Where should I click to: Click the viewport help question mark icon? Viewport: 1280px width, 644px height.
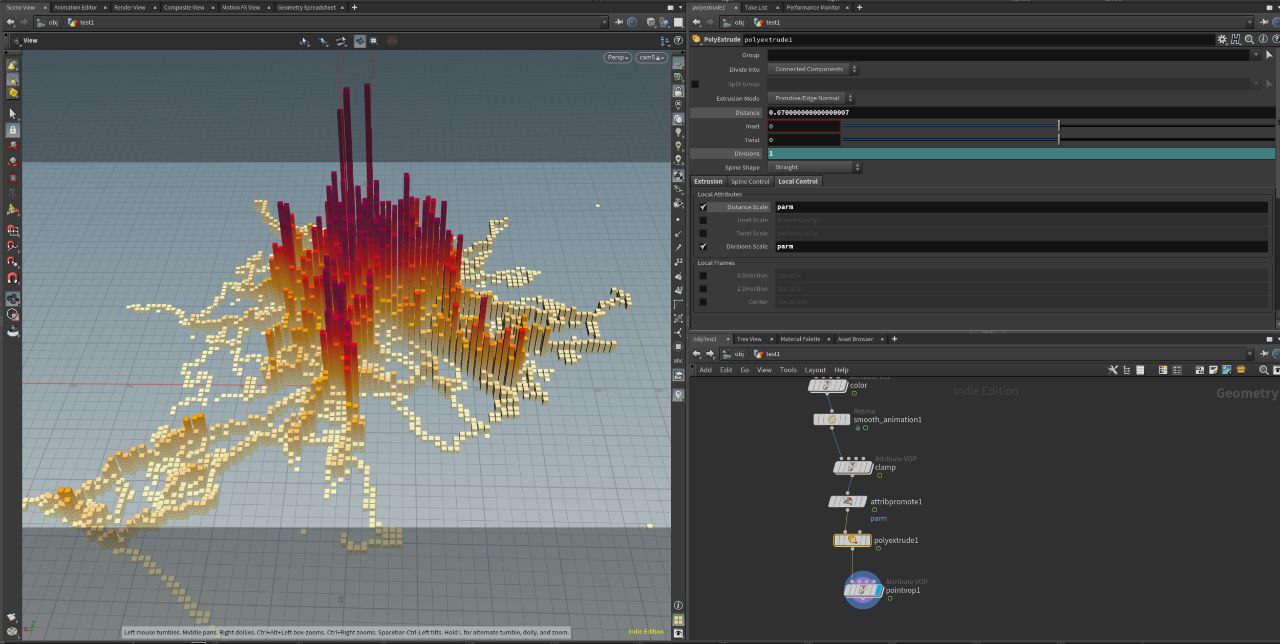pos(678,41)
